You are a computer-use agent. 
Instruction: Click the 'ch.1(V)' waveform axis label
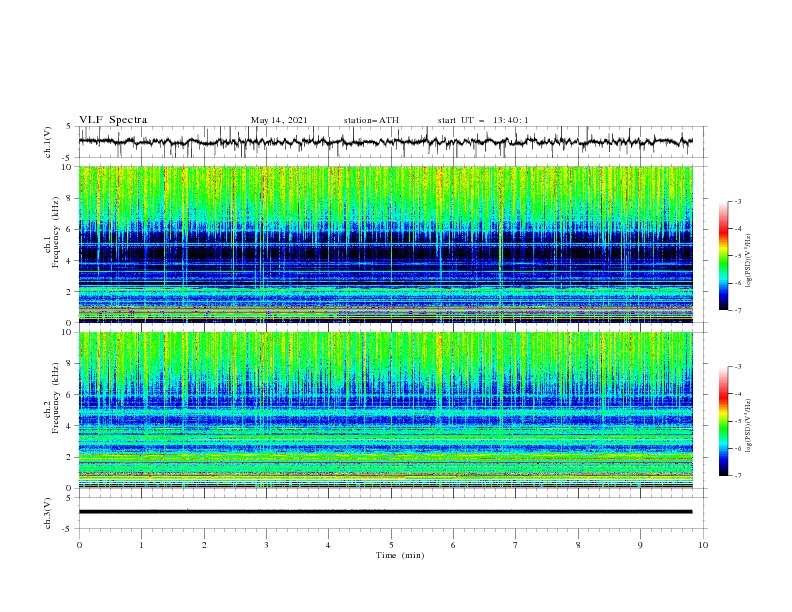48,142
